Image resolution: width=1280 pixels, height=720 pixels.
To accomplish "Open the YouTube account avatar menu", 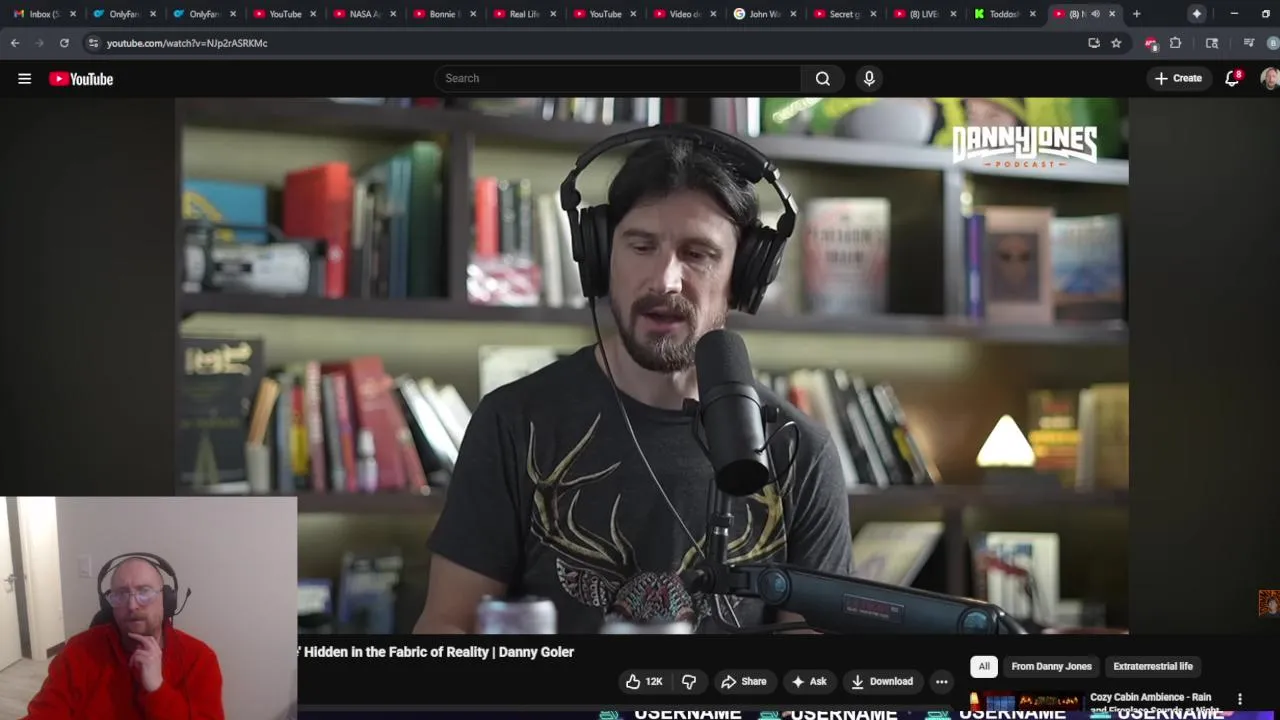I will pos(1270,78).
